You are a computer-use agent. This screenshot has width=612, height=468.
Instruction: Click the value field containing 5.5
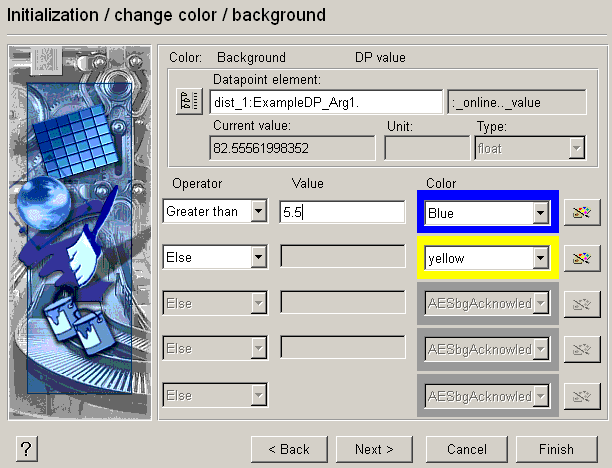click(342, 212)
